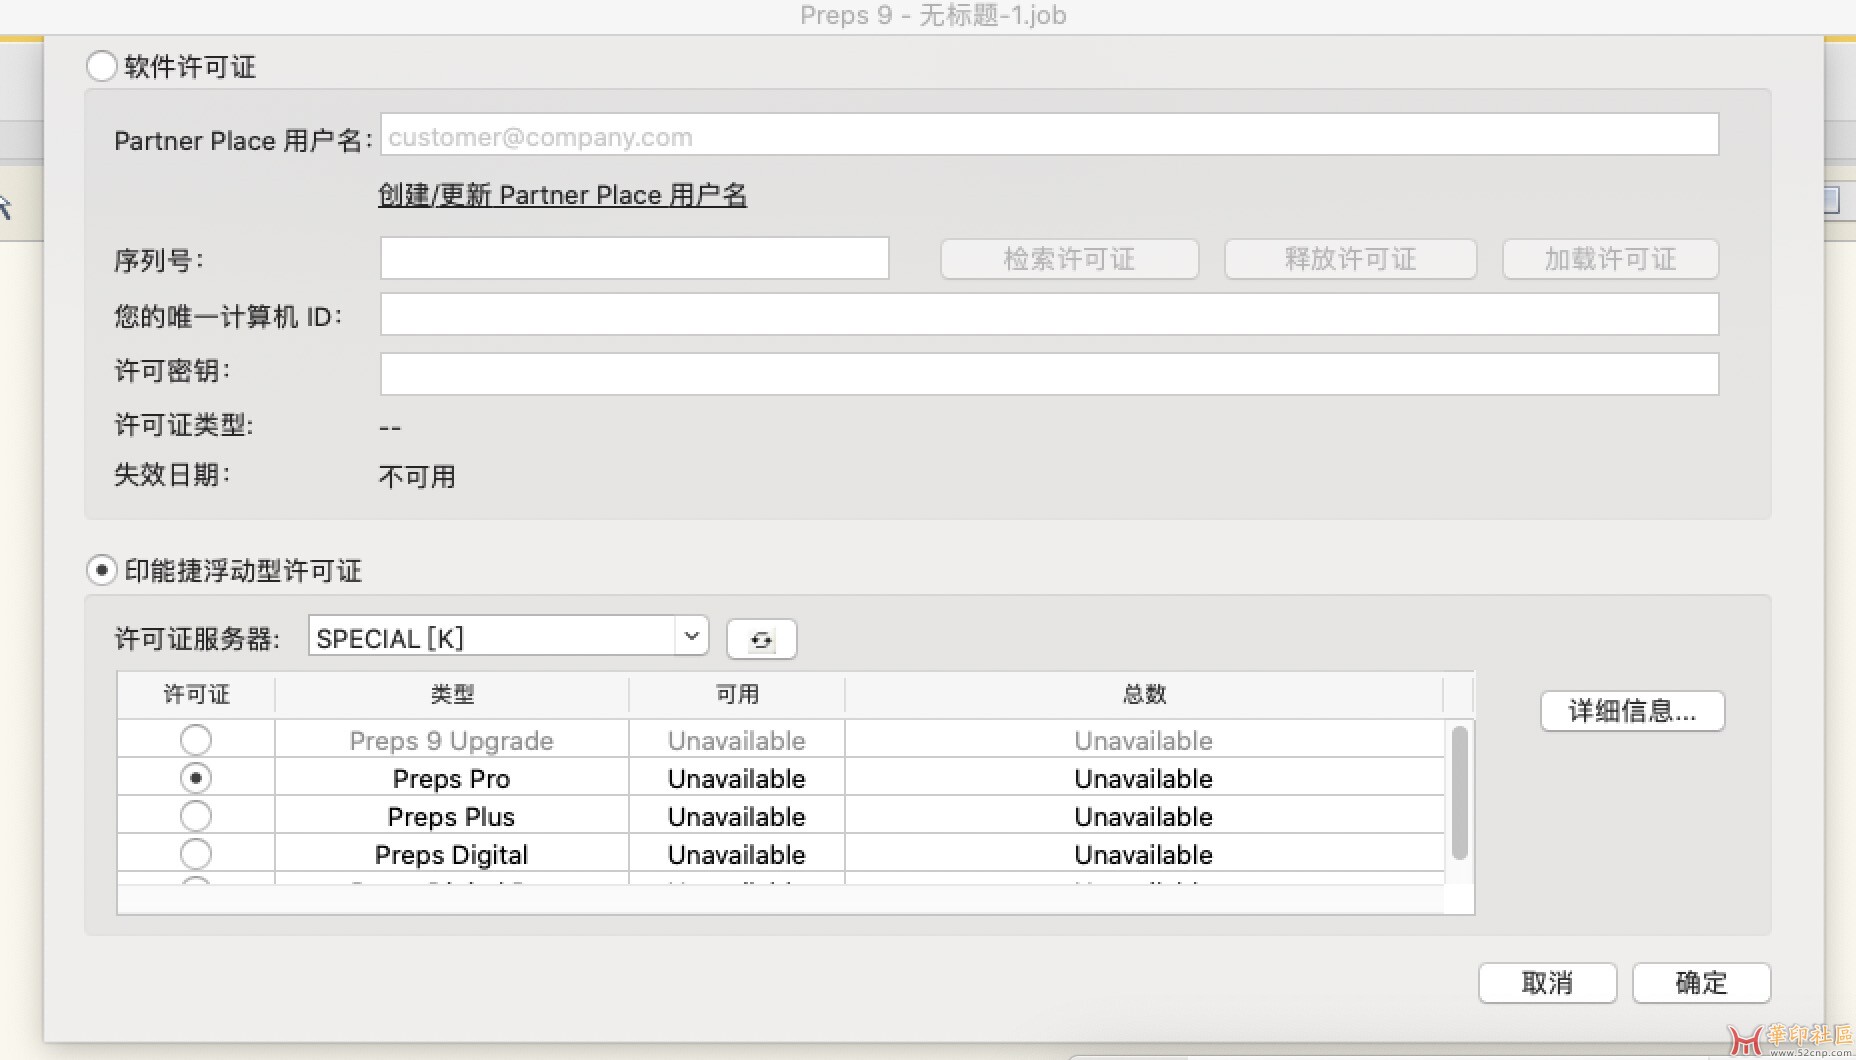Click the 许可密钥 input field
This screenshot has width=1856, height=1060.
(1049, 374)
